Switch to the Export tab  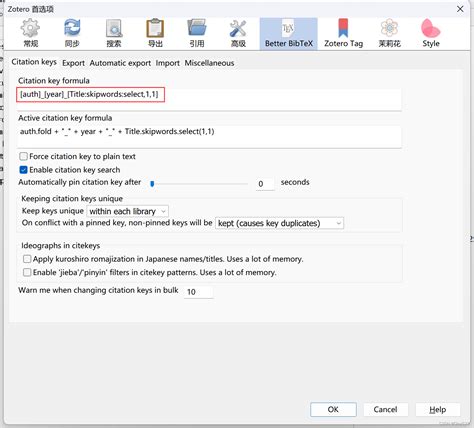click(73, 63)
